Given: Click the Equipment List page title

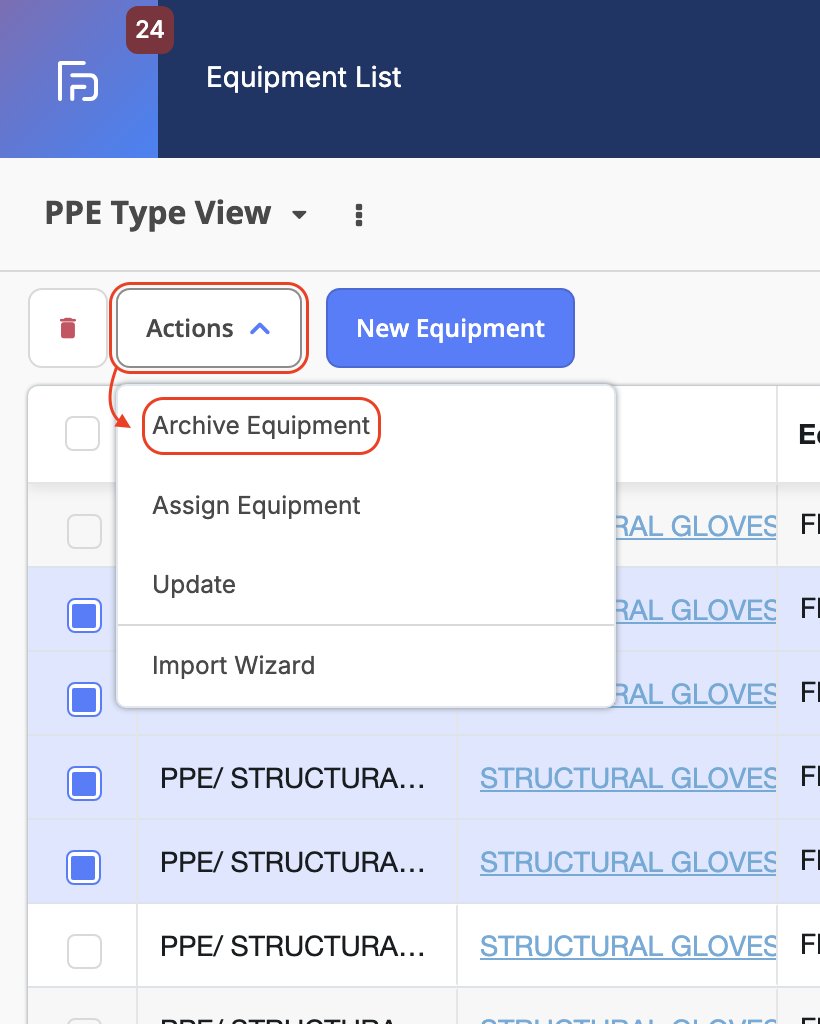Looking at the screenshot, I should coord(304,77).
